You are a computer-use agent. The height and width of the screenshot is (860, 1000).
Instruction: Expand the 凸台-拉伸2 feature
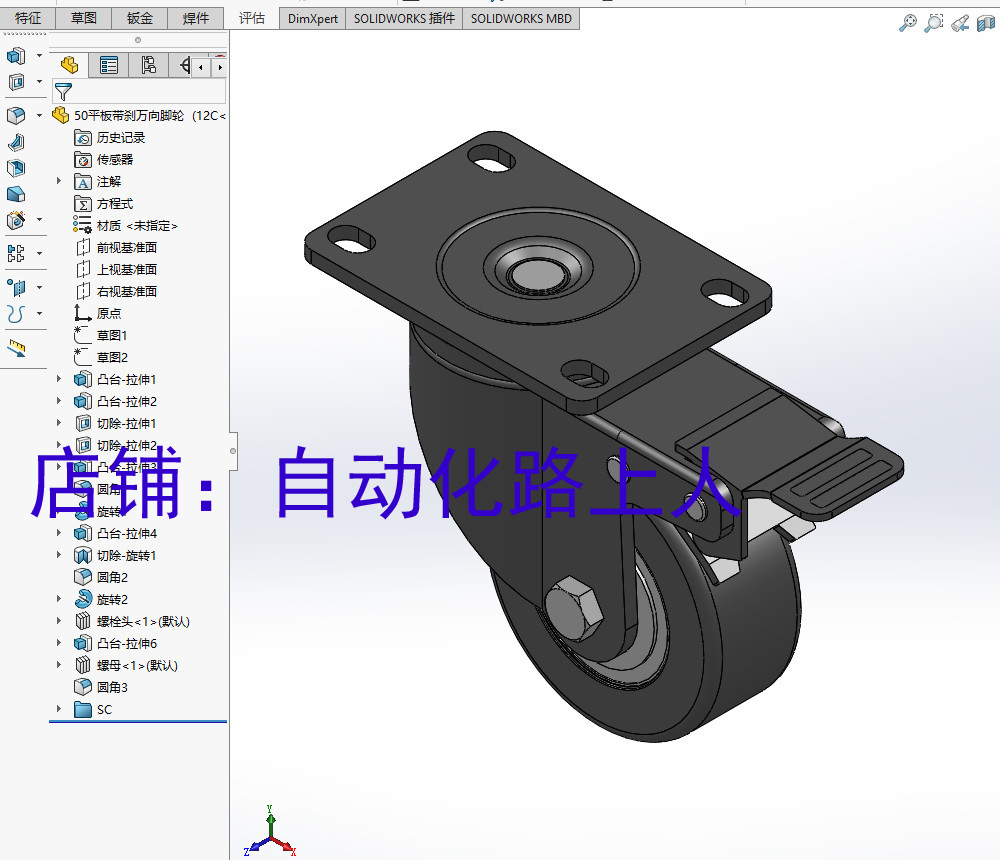(x=59, y=401)
